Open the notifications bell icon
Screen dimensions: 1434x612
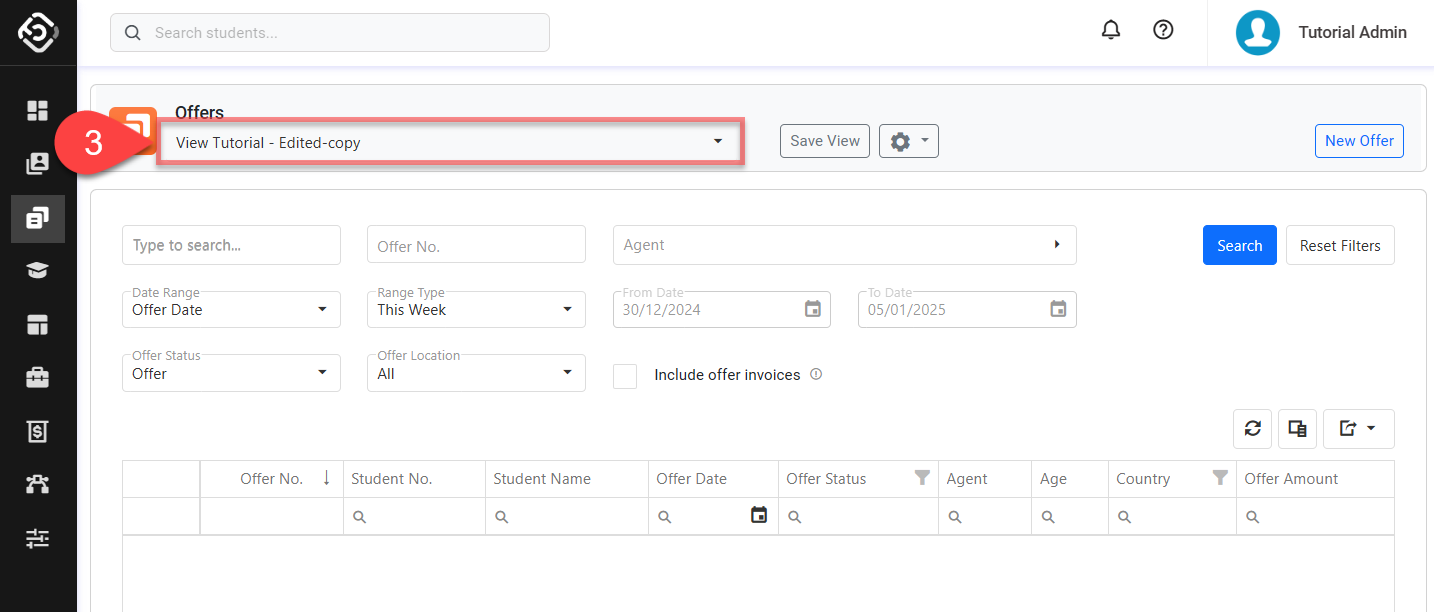click(1110, 30)
